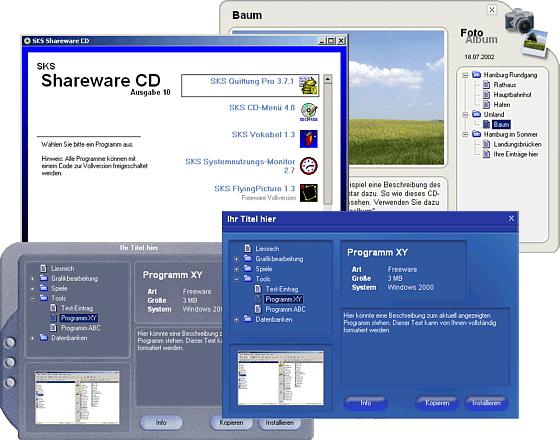Click the Programm ABC document icon in the blue window
The width and height of the screenshot is (560, 440).
pos(258,309)
